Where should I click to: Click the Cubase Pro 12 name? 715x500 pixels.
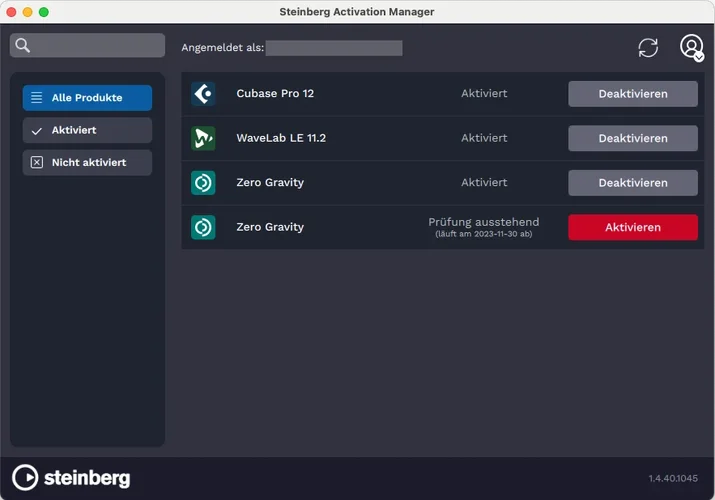[275, 93]
